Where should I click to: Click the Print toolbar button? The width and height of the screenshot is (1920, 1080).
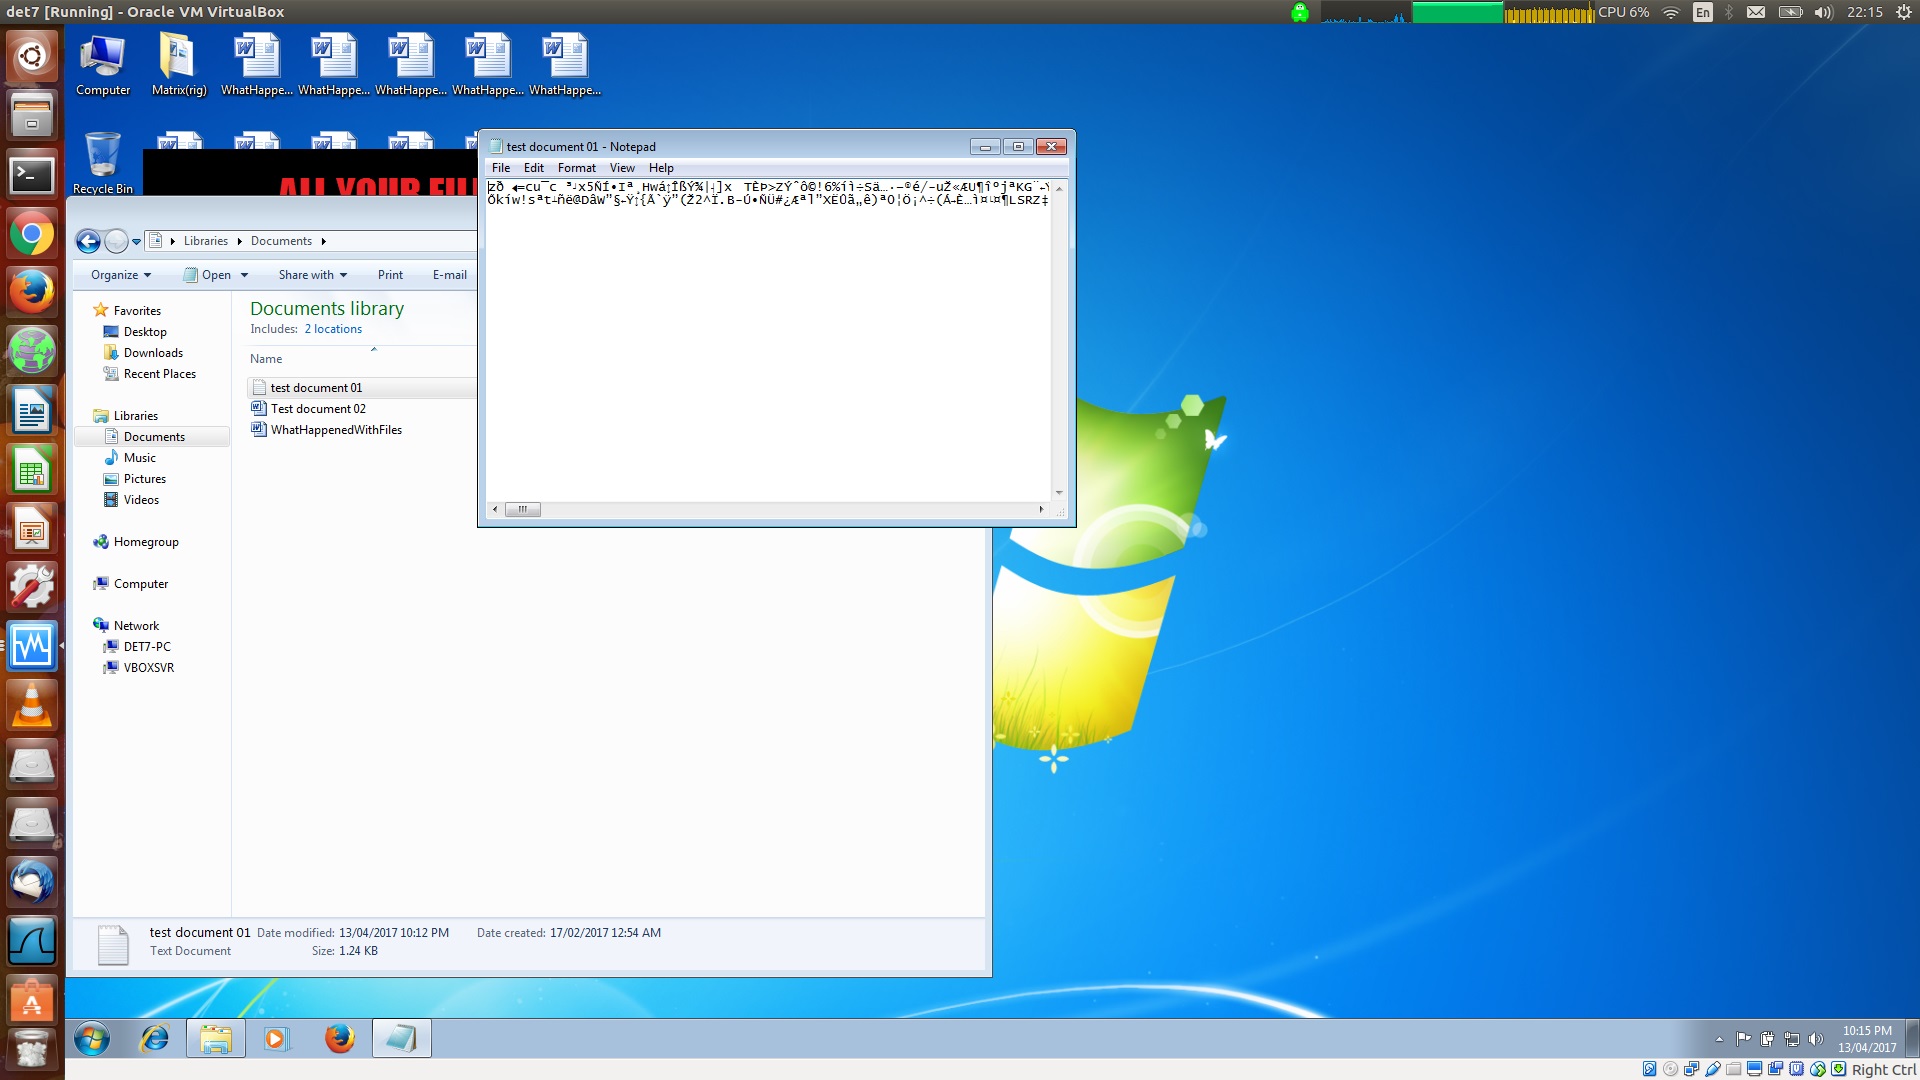pyautogui.click(x=390, y=275)
